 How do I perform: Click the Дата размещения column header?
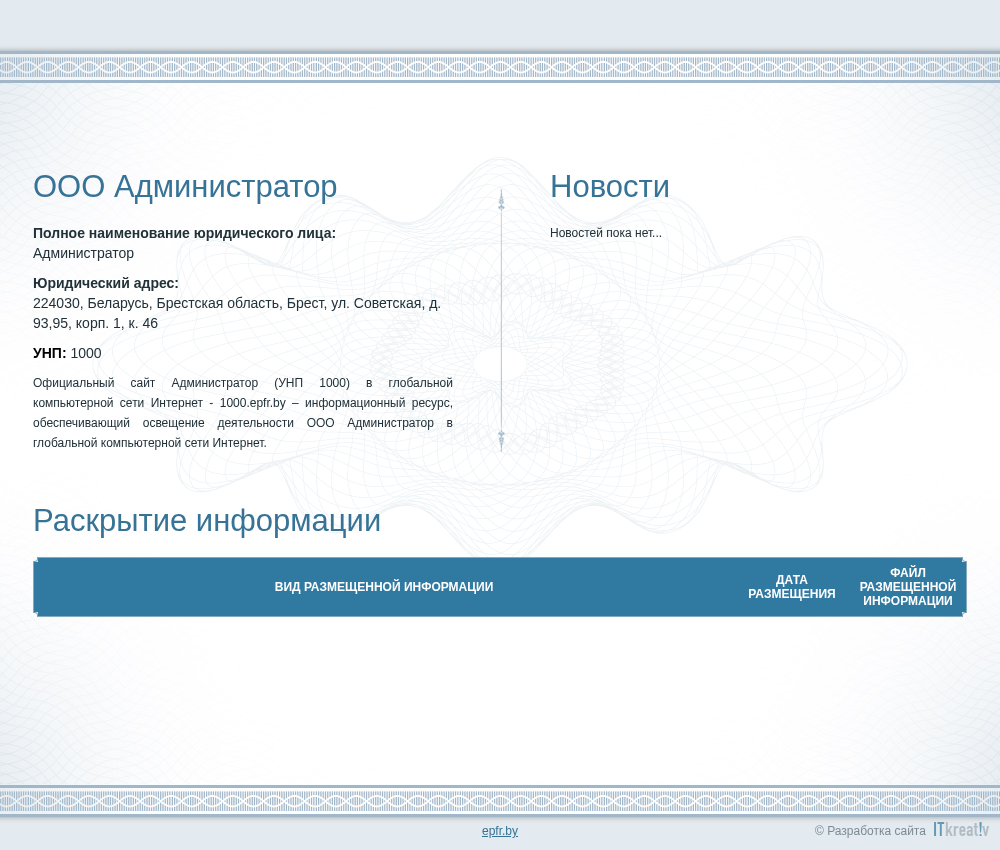[791, 587]
